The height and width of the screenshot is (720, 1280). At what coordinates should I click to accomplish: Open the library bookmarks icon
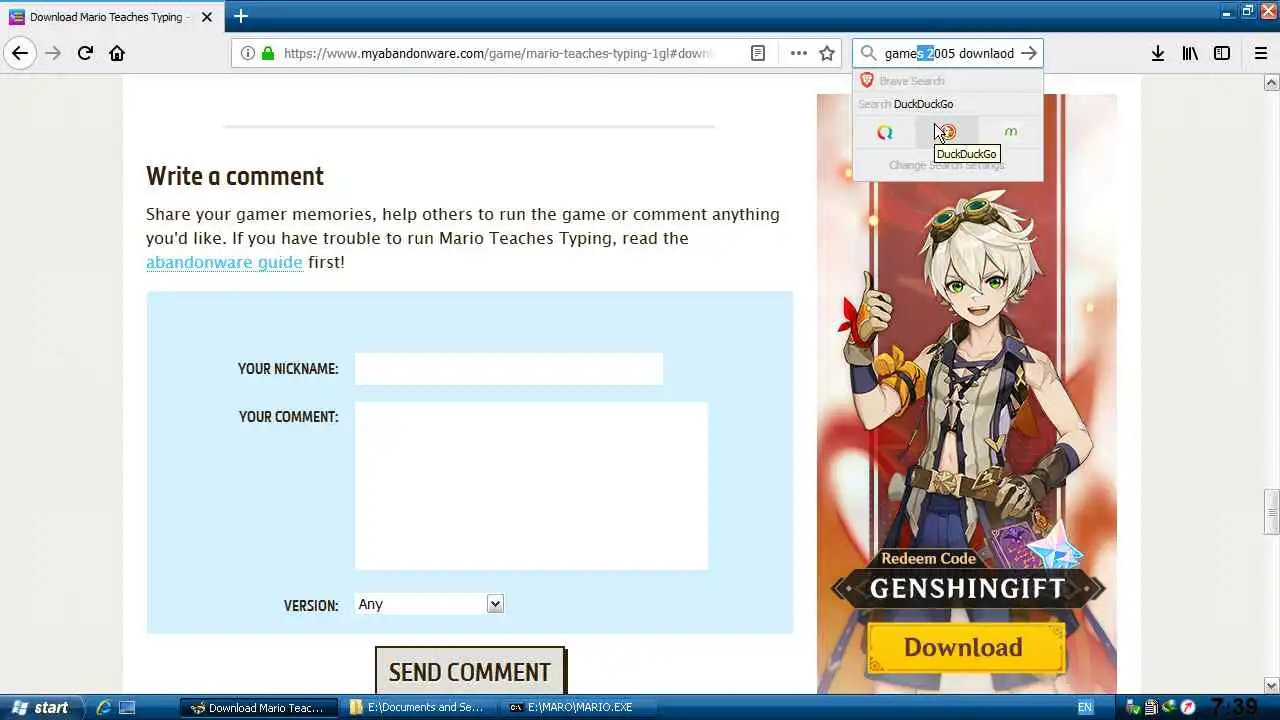pyautogui.click(x=1189, y=53)
